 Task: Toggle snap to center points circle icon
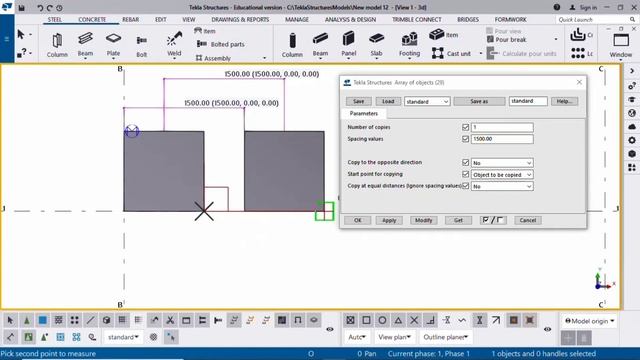coord(382,320)
